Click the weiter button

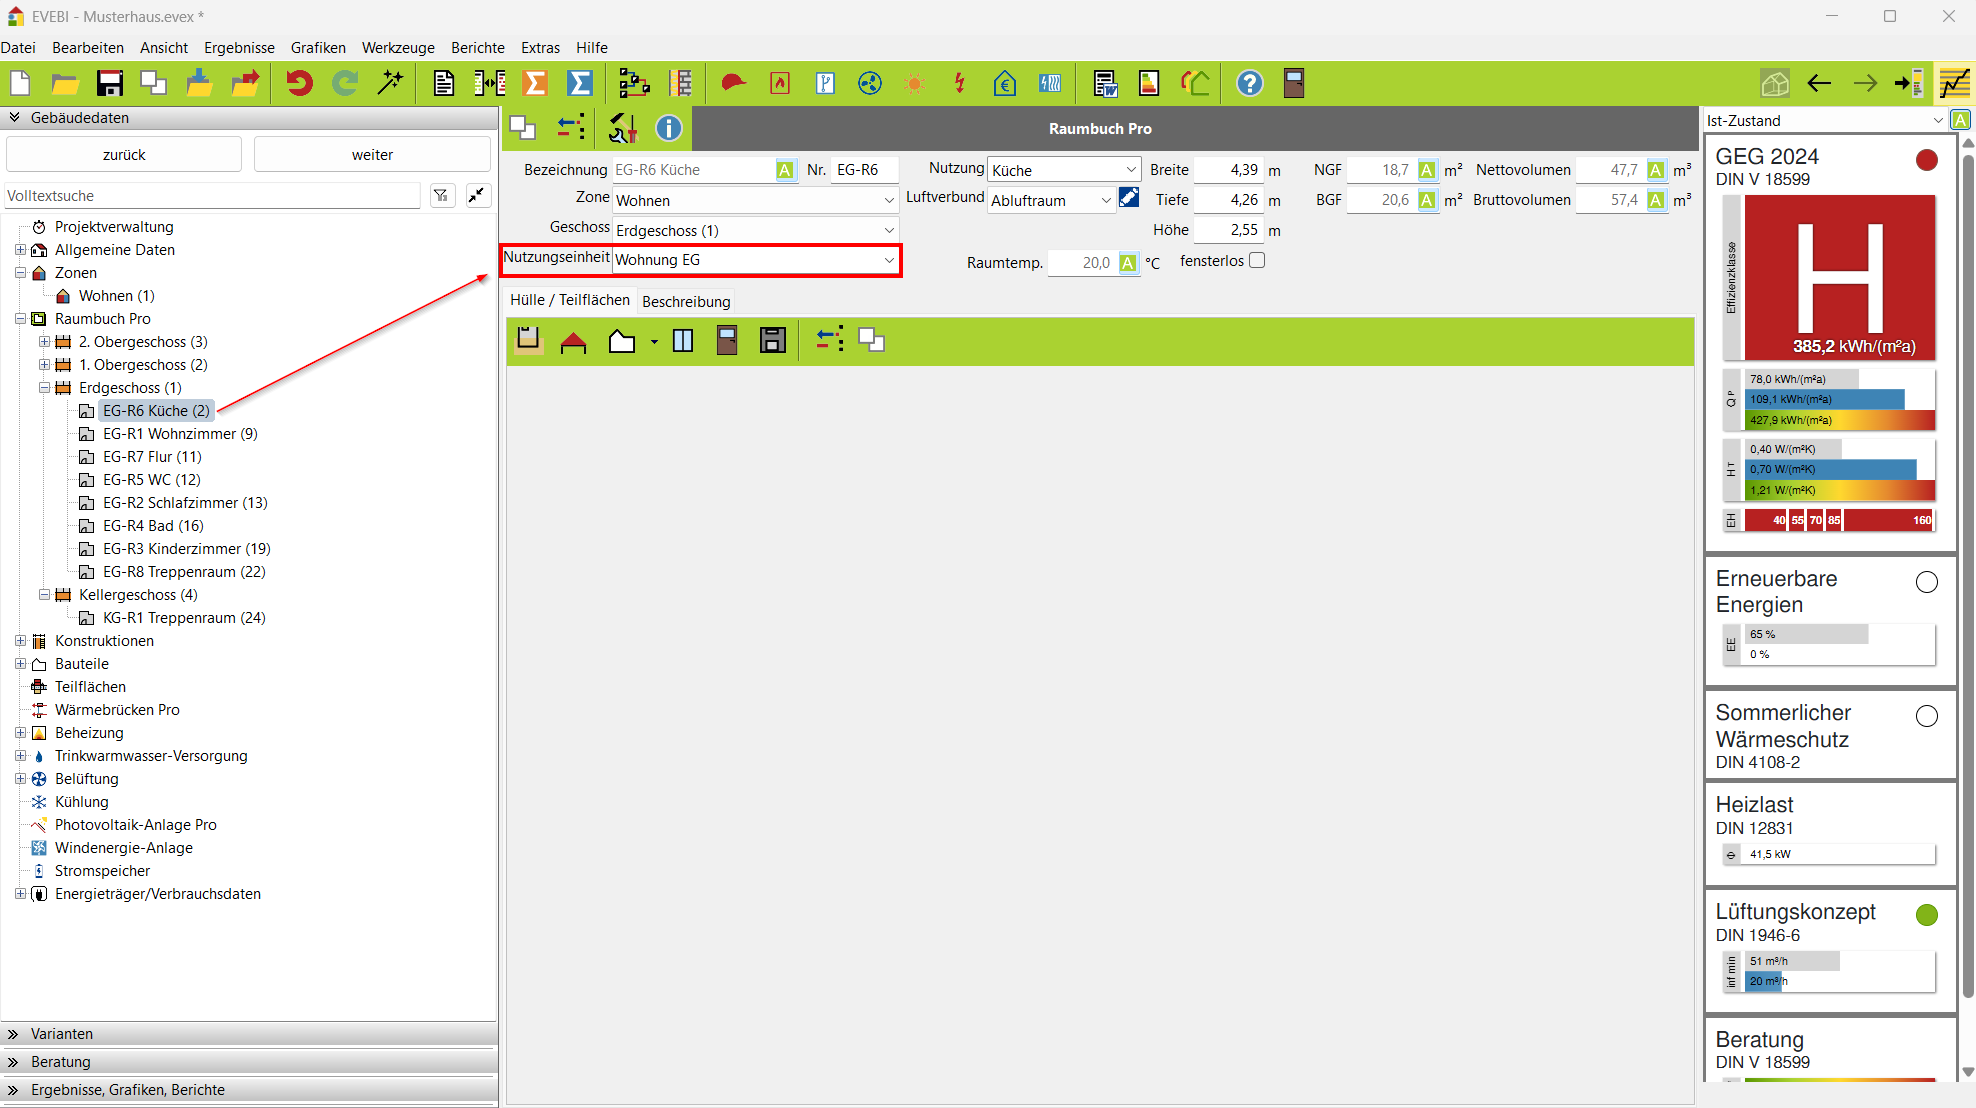[x=372, y=154]
